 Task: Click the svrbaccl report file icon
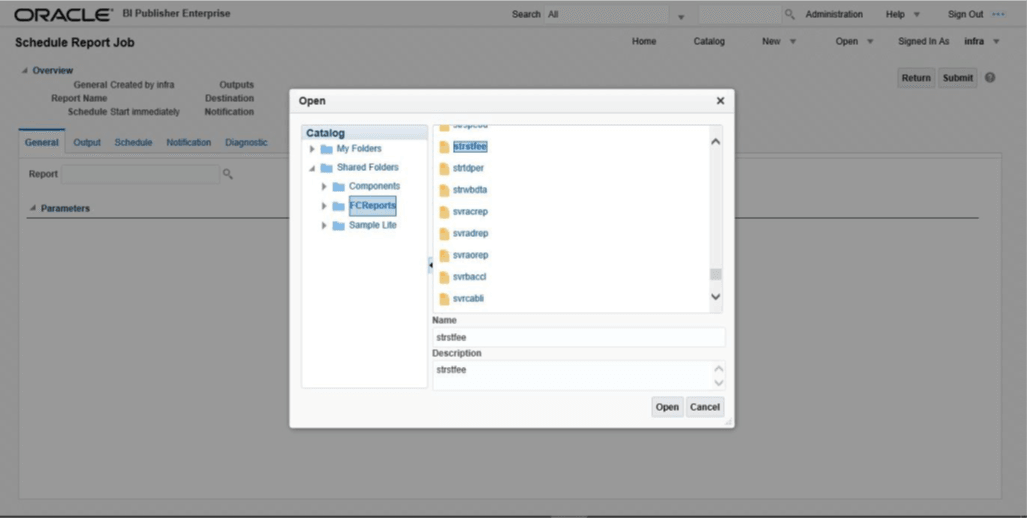coord(444,277)
